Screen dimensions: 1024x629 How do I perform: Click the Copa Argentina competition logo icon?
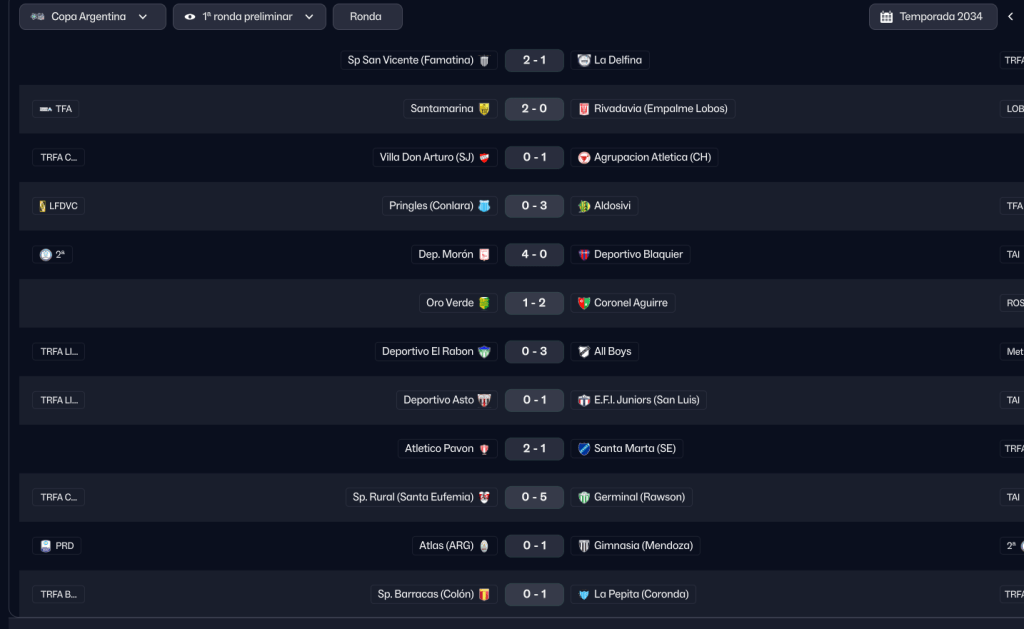pyautogui.click(x=38, y=17)
